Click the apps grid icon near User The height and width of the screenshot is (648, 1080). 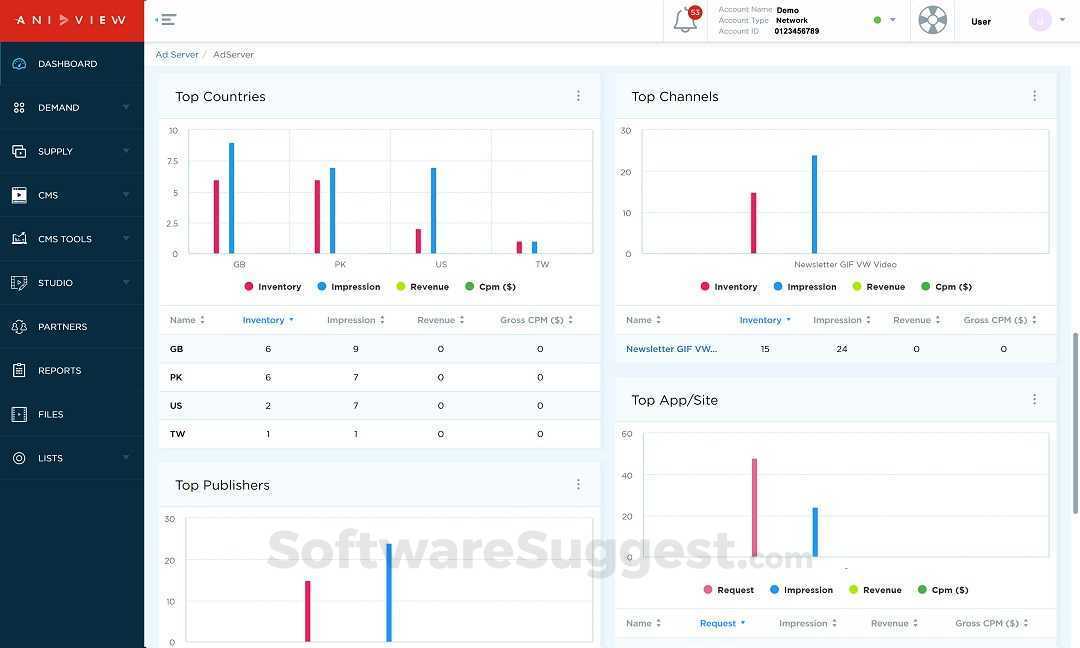coord(932,19)
